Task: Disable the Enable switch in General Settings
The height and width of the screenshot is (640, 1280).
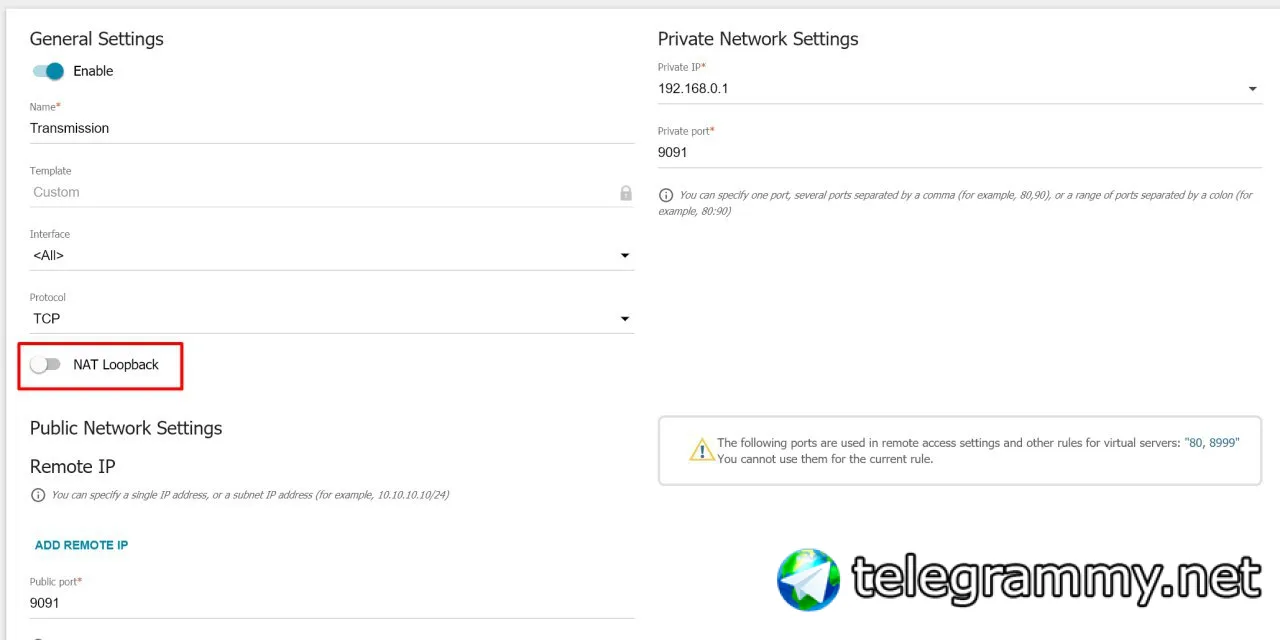Action: [47, 71]
